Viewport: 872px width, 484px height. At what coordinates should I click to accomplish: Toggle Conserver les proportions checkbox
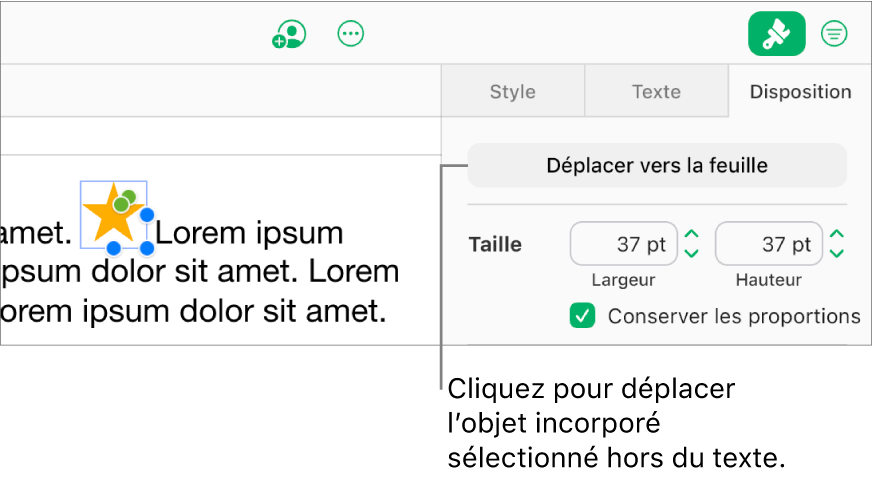[x=582, y=316]
